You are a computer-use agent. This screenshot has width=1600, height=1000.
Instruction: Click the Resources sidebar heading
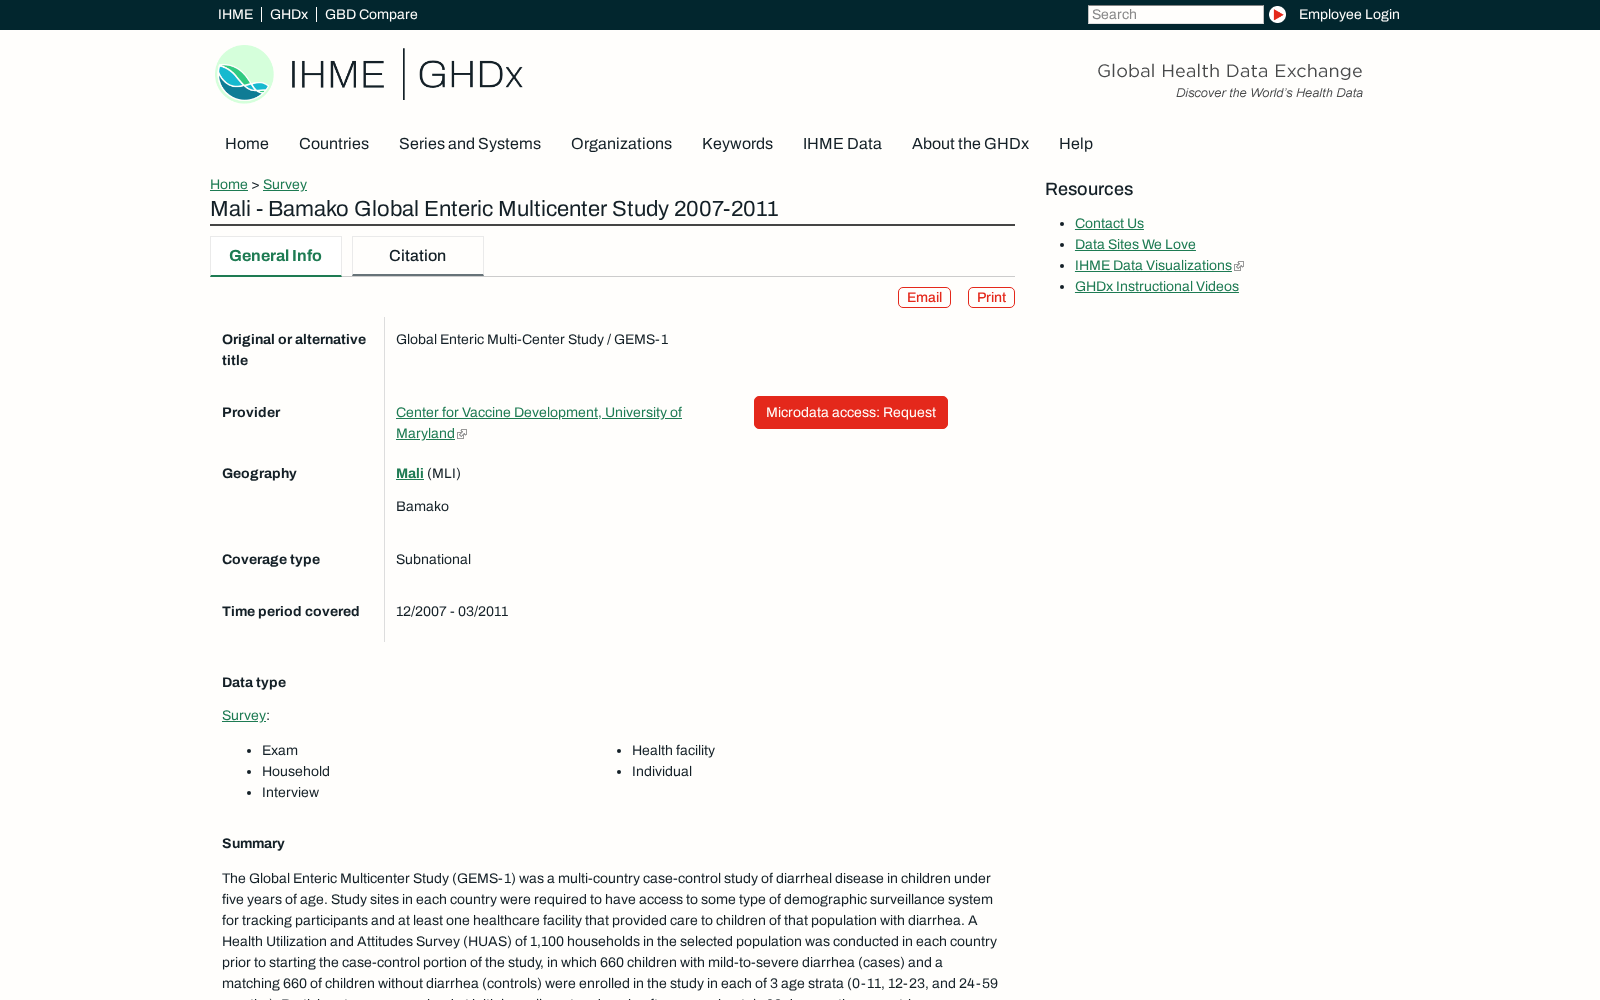point(1089,189)
